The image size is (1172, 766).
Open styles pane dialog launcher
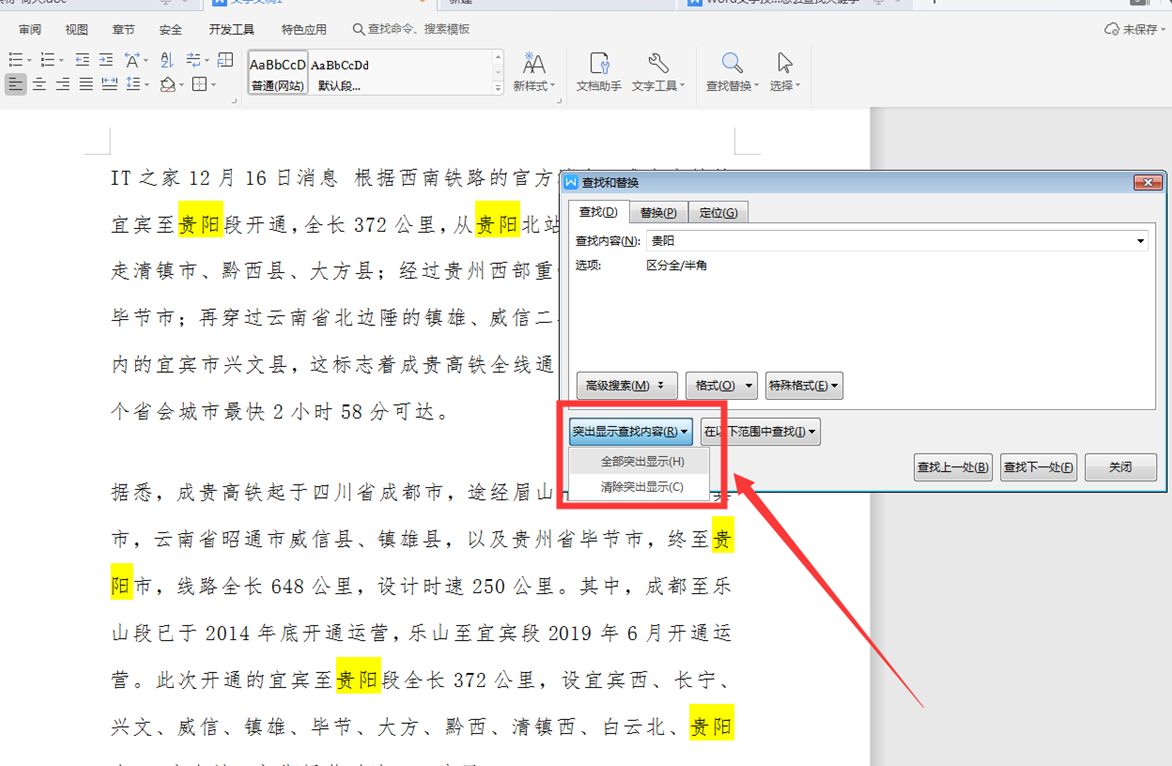pyautogui.click(x=558, y=100)
